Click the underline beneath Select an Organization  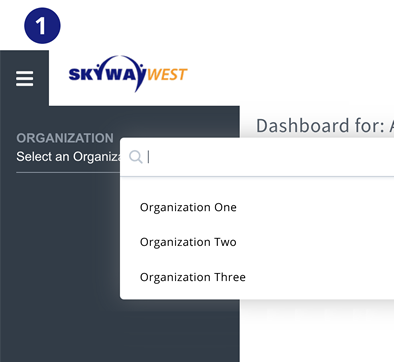pyautogui.click(x=68, y=173)
